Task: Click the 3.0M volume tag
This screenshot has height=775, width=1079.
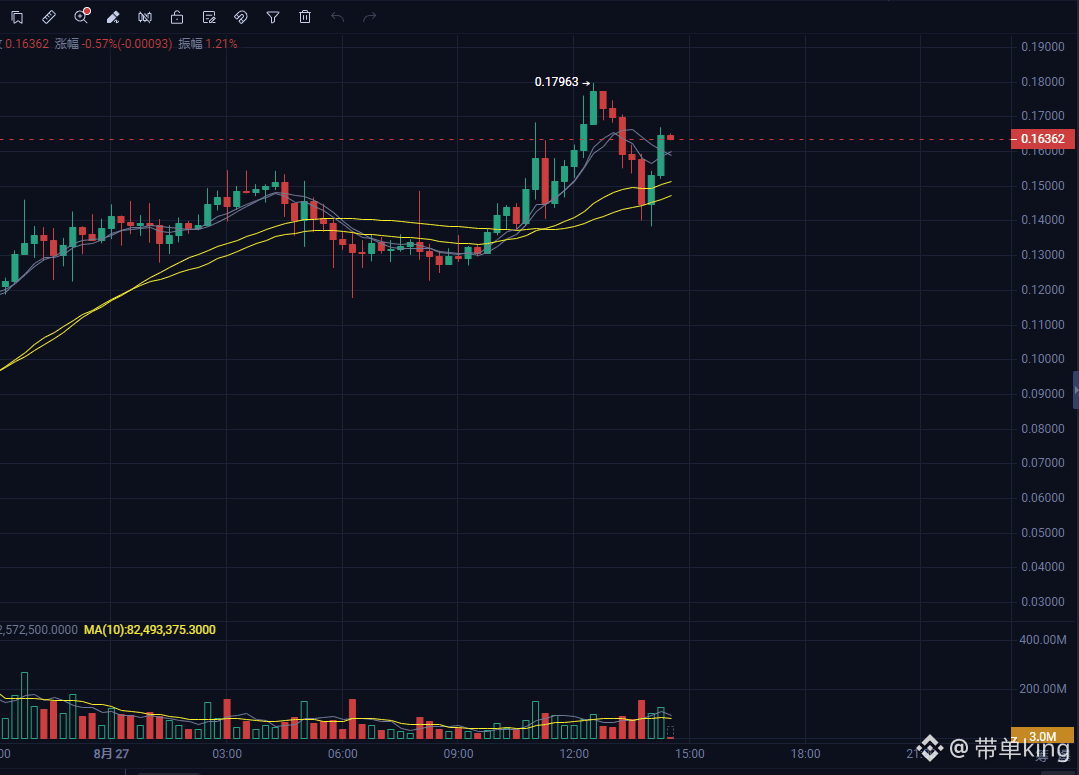Action: tap(1043, 736)
